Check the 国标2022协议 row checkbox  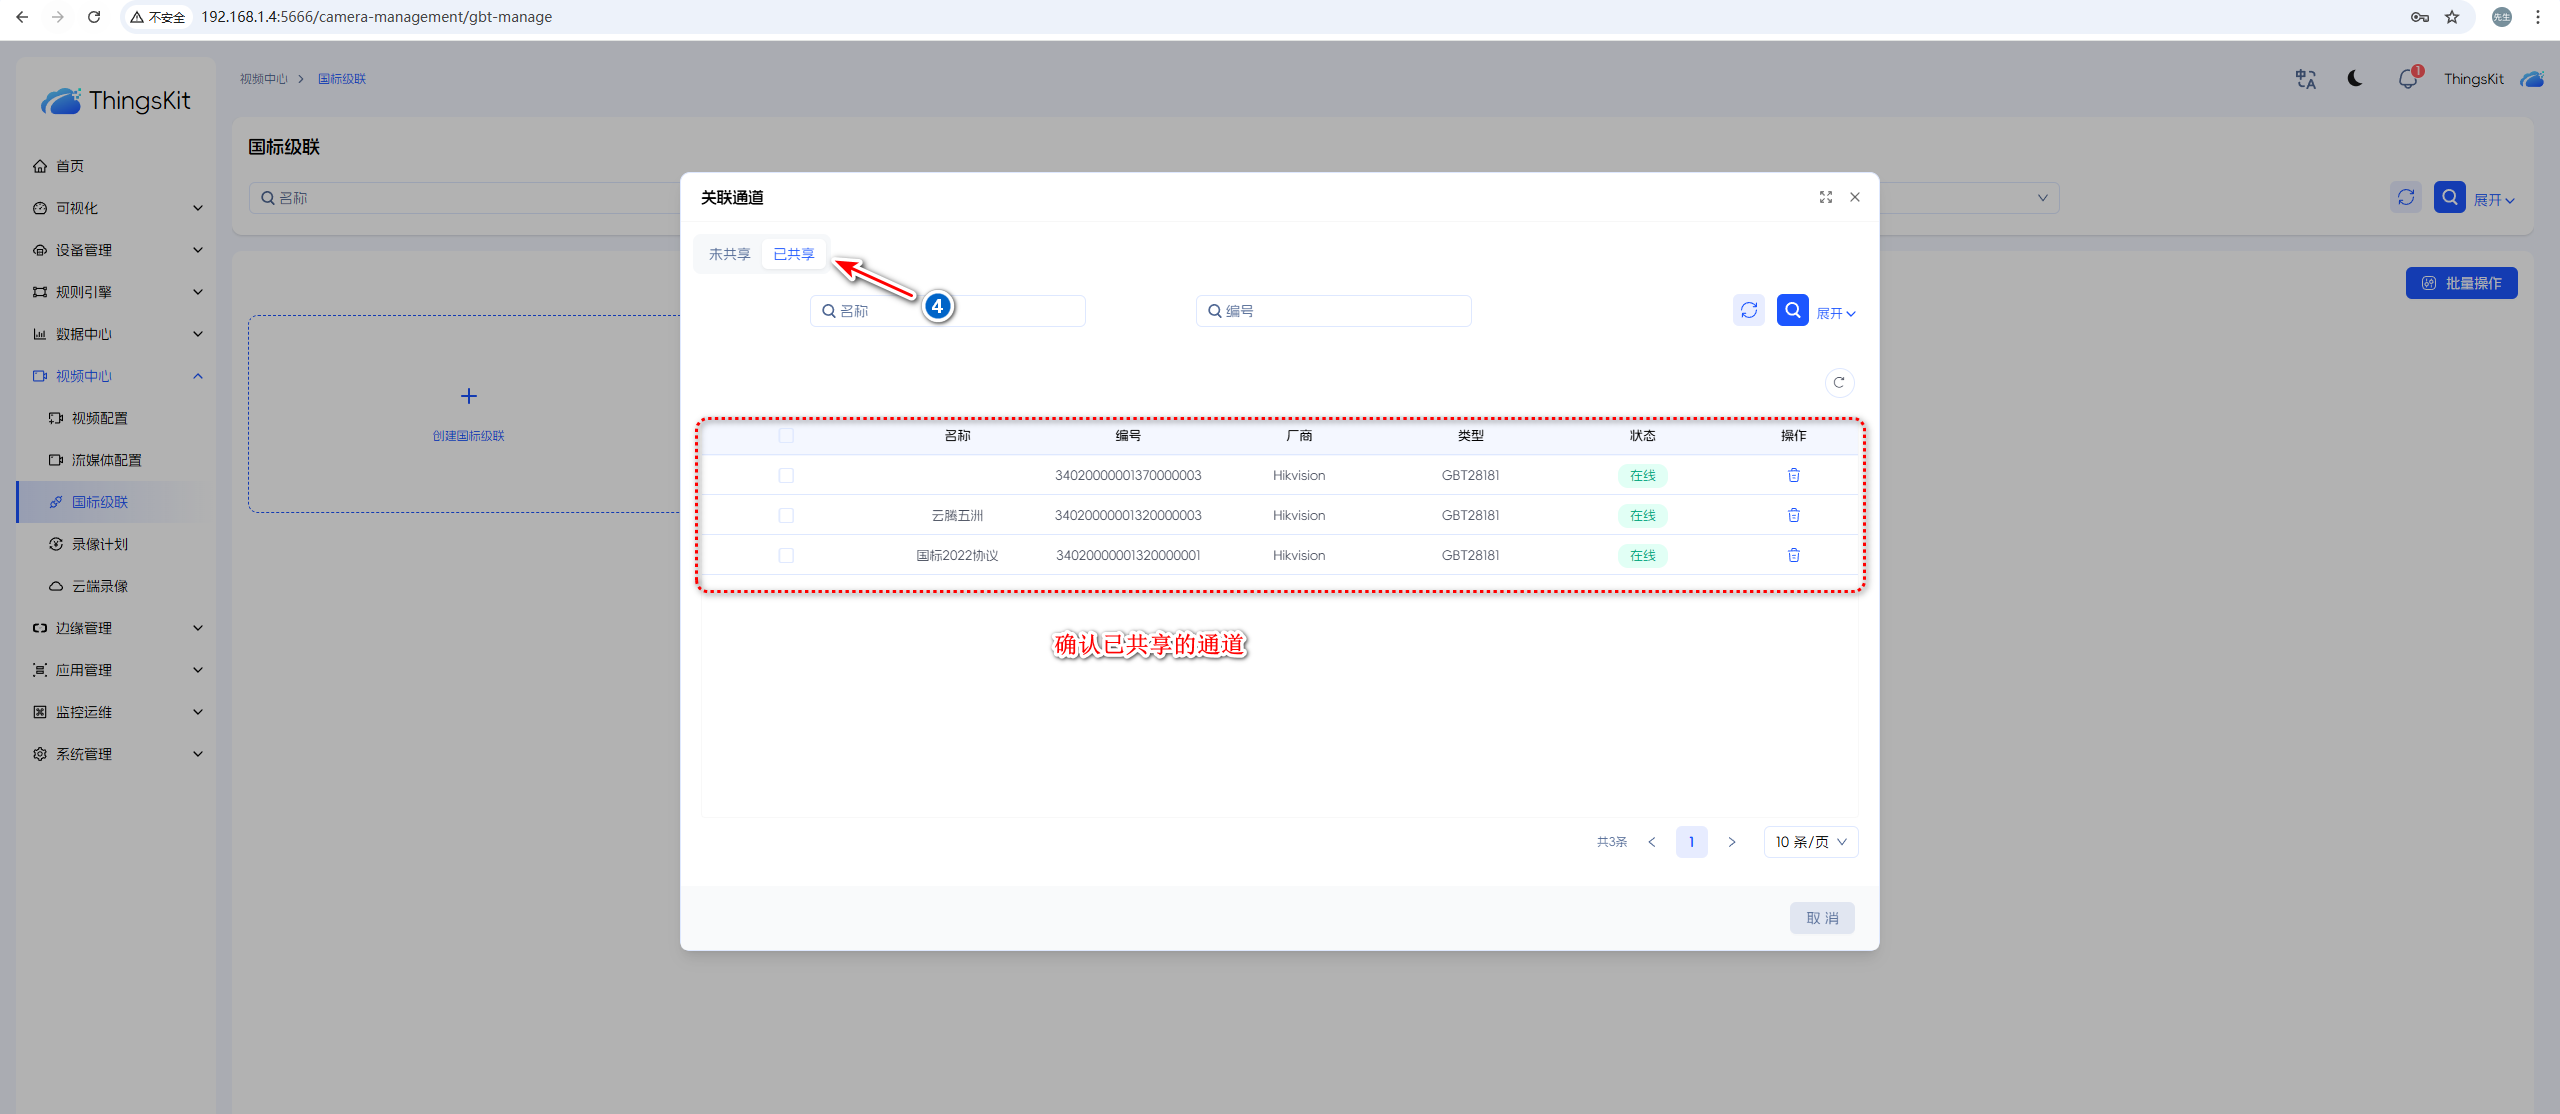click(786, 556)
